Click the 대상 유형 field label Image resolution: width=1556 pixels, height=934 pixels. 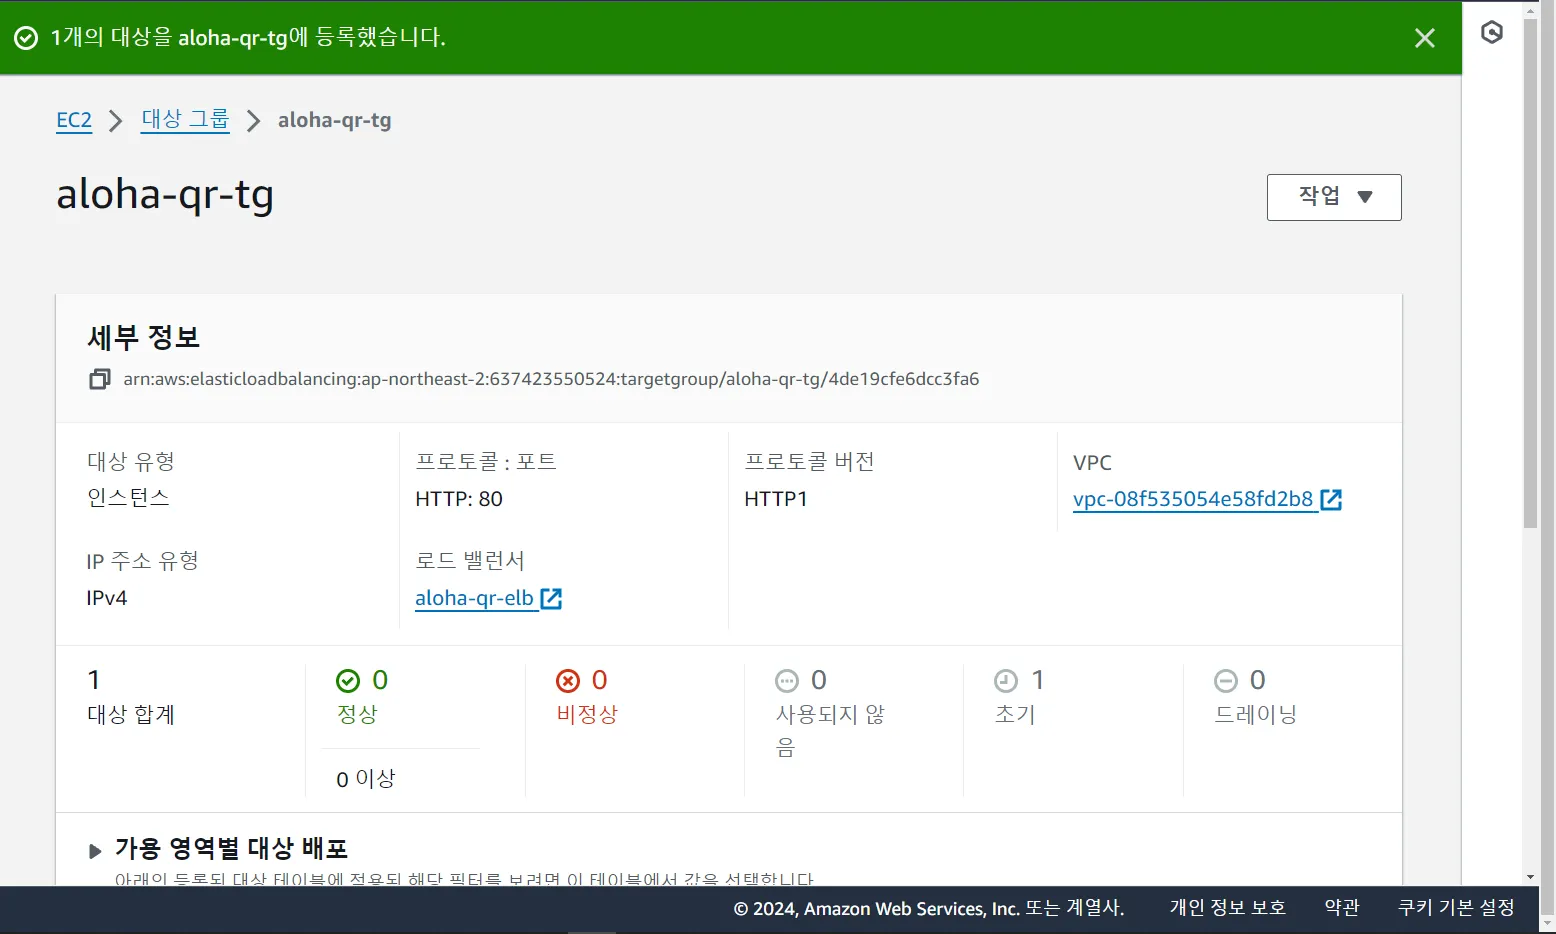131,461
